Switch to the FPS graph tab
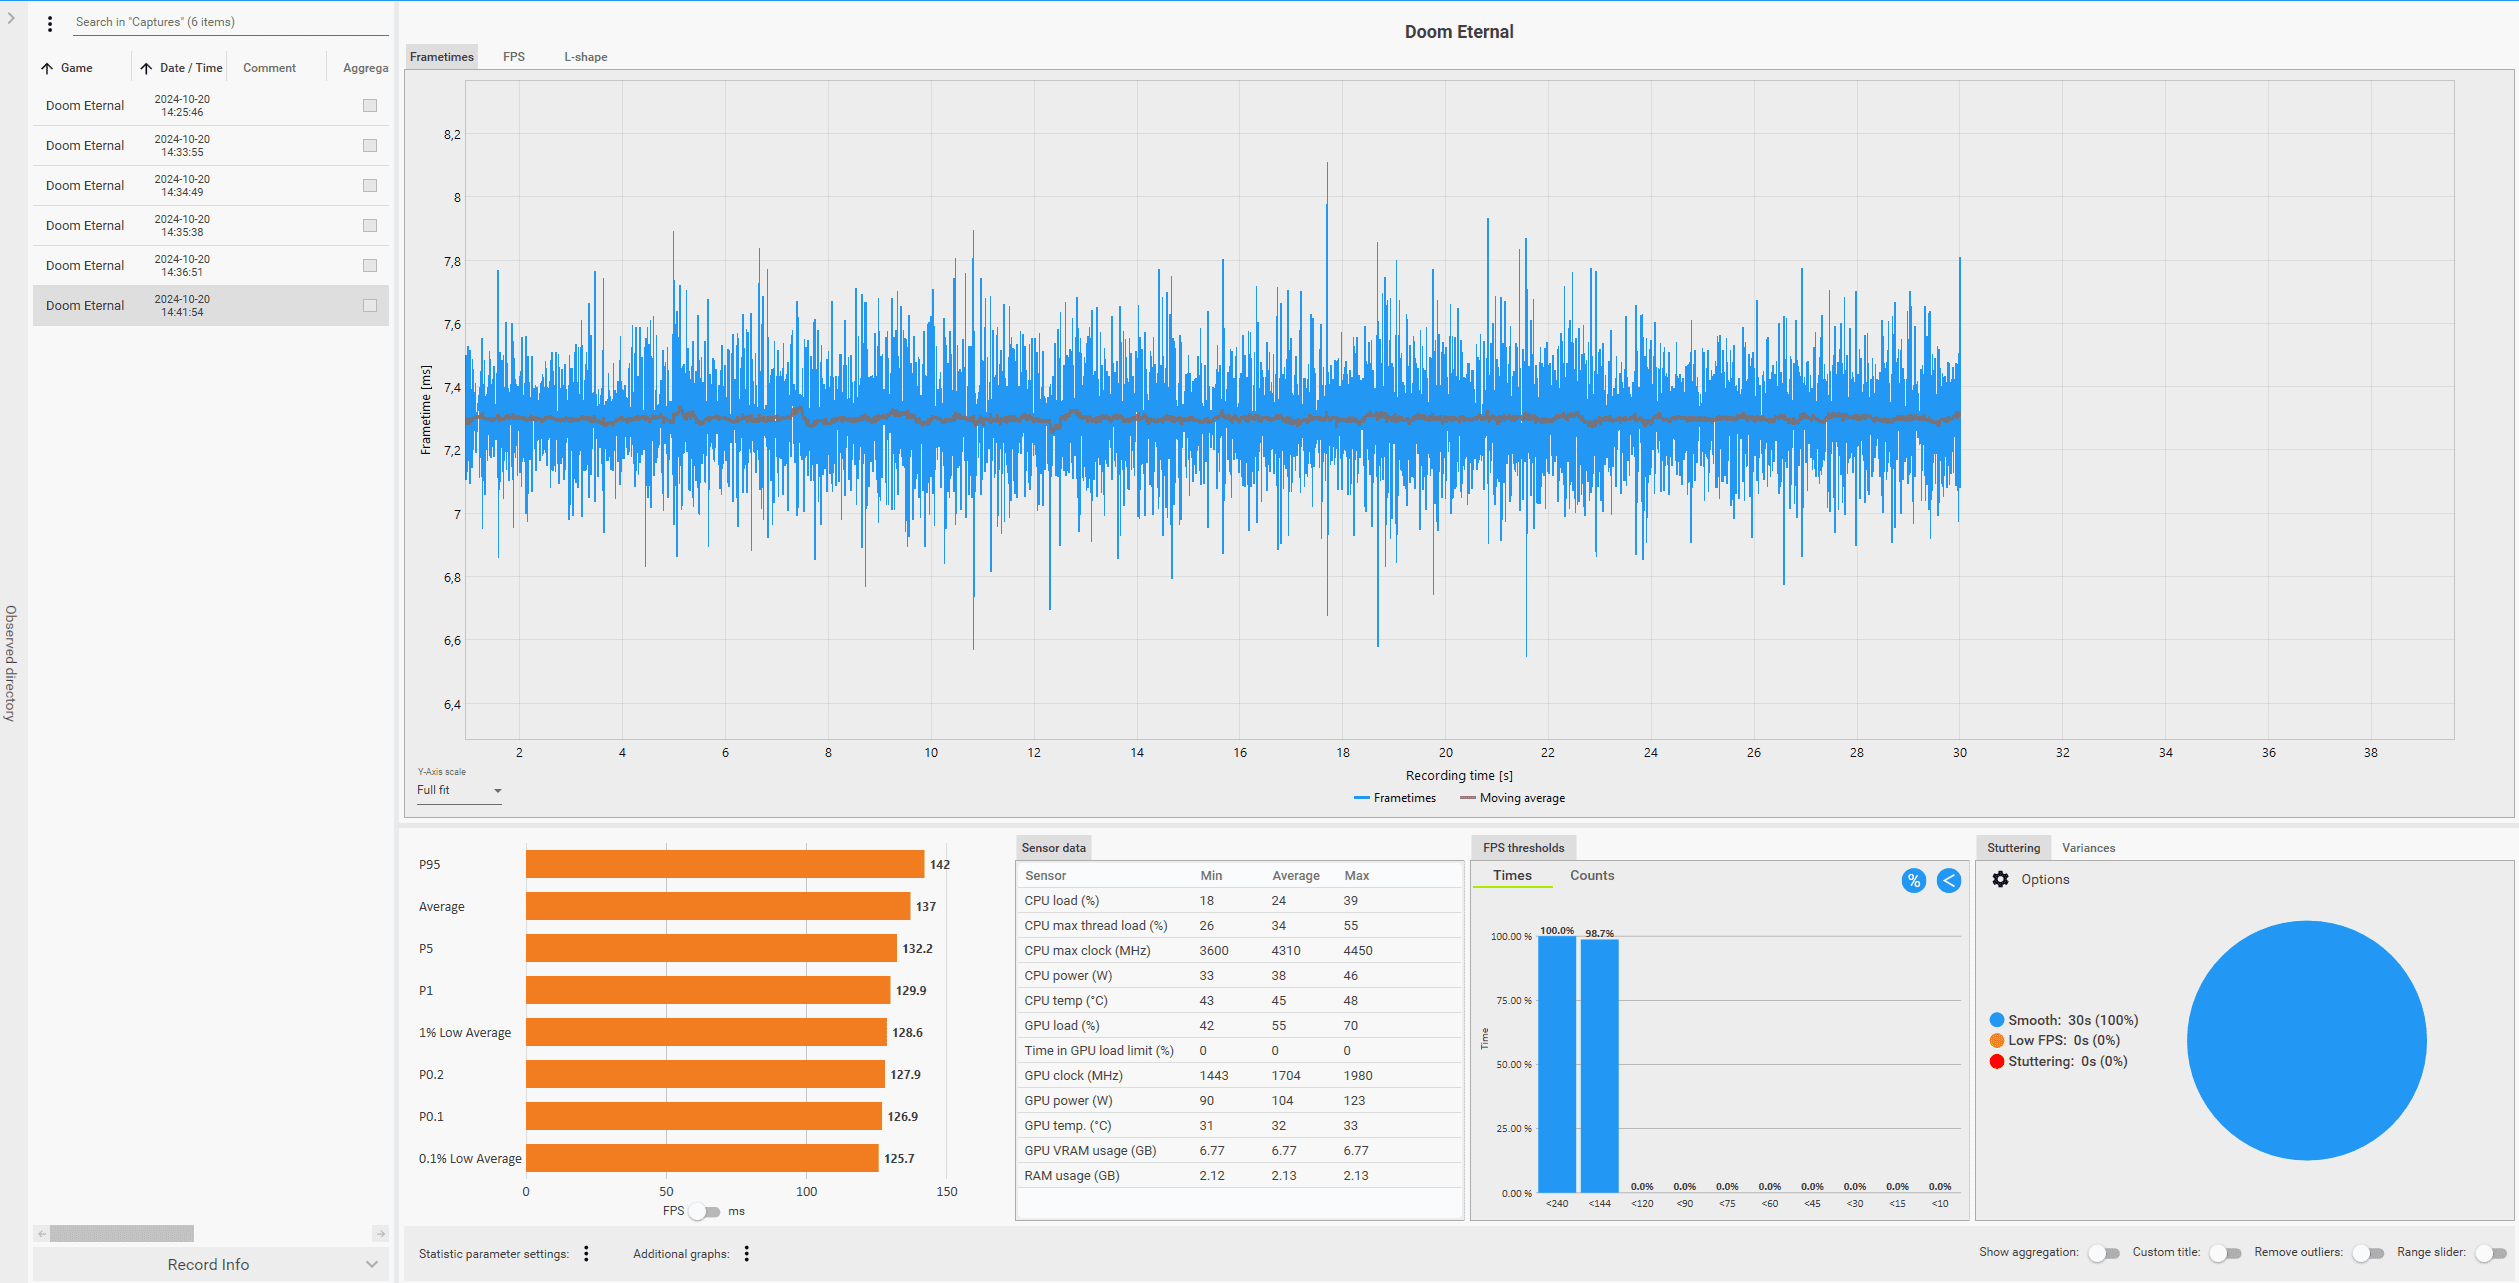The height and width of the screenshot is (1283, 2519). (514, 57)
